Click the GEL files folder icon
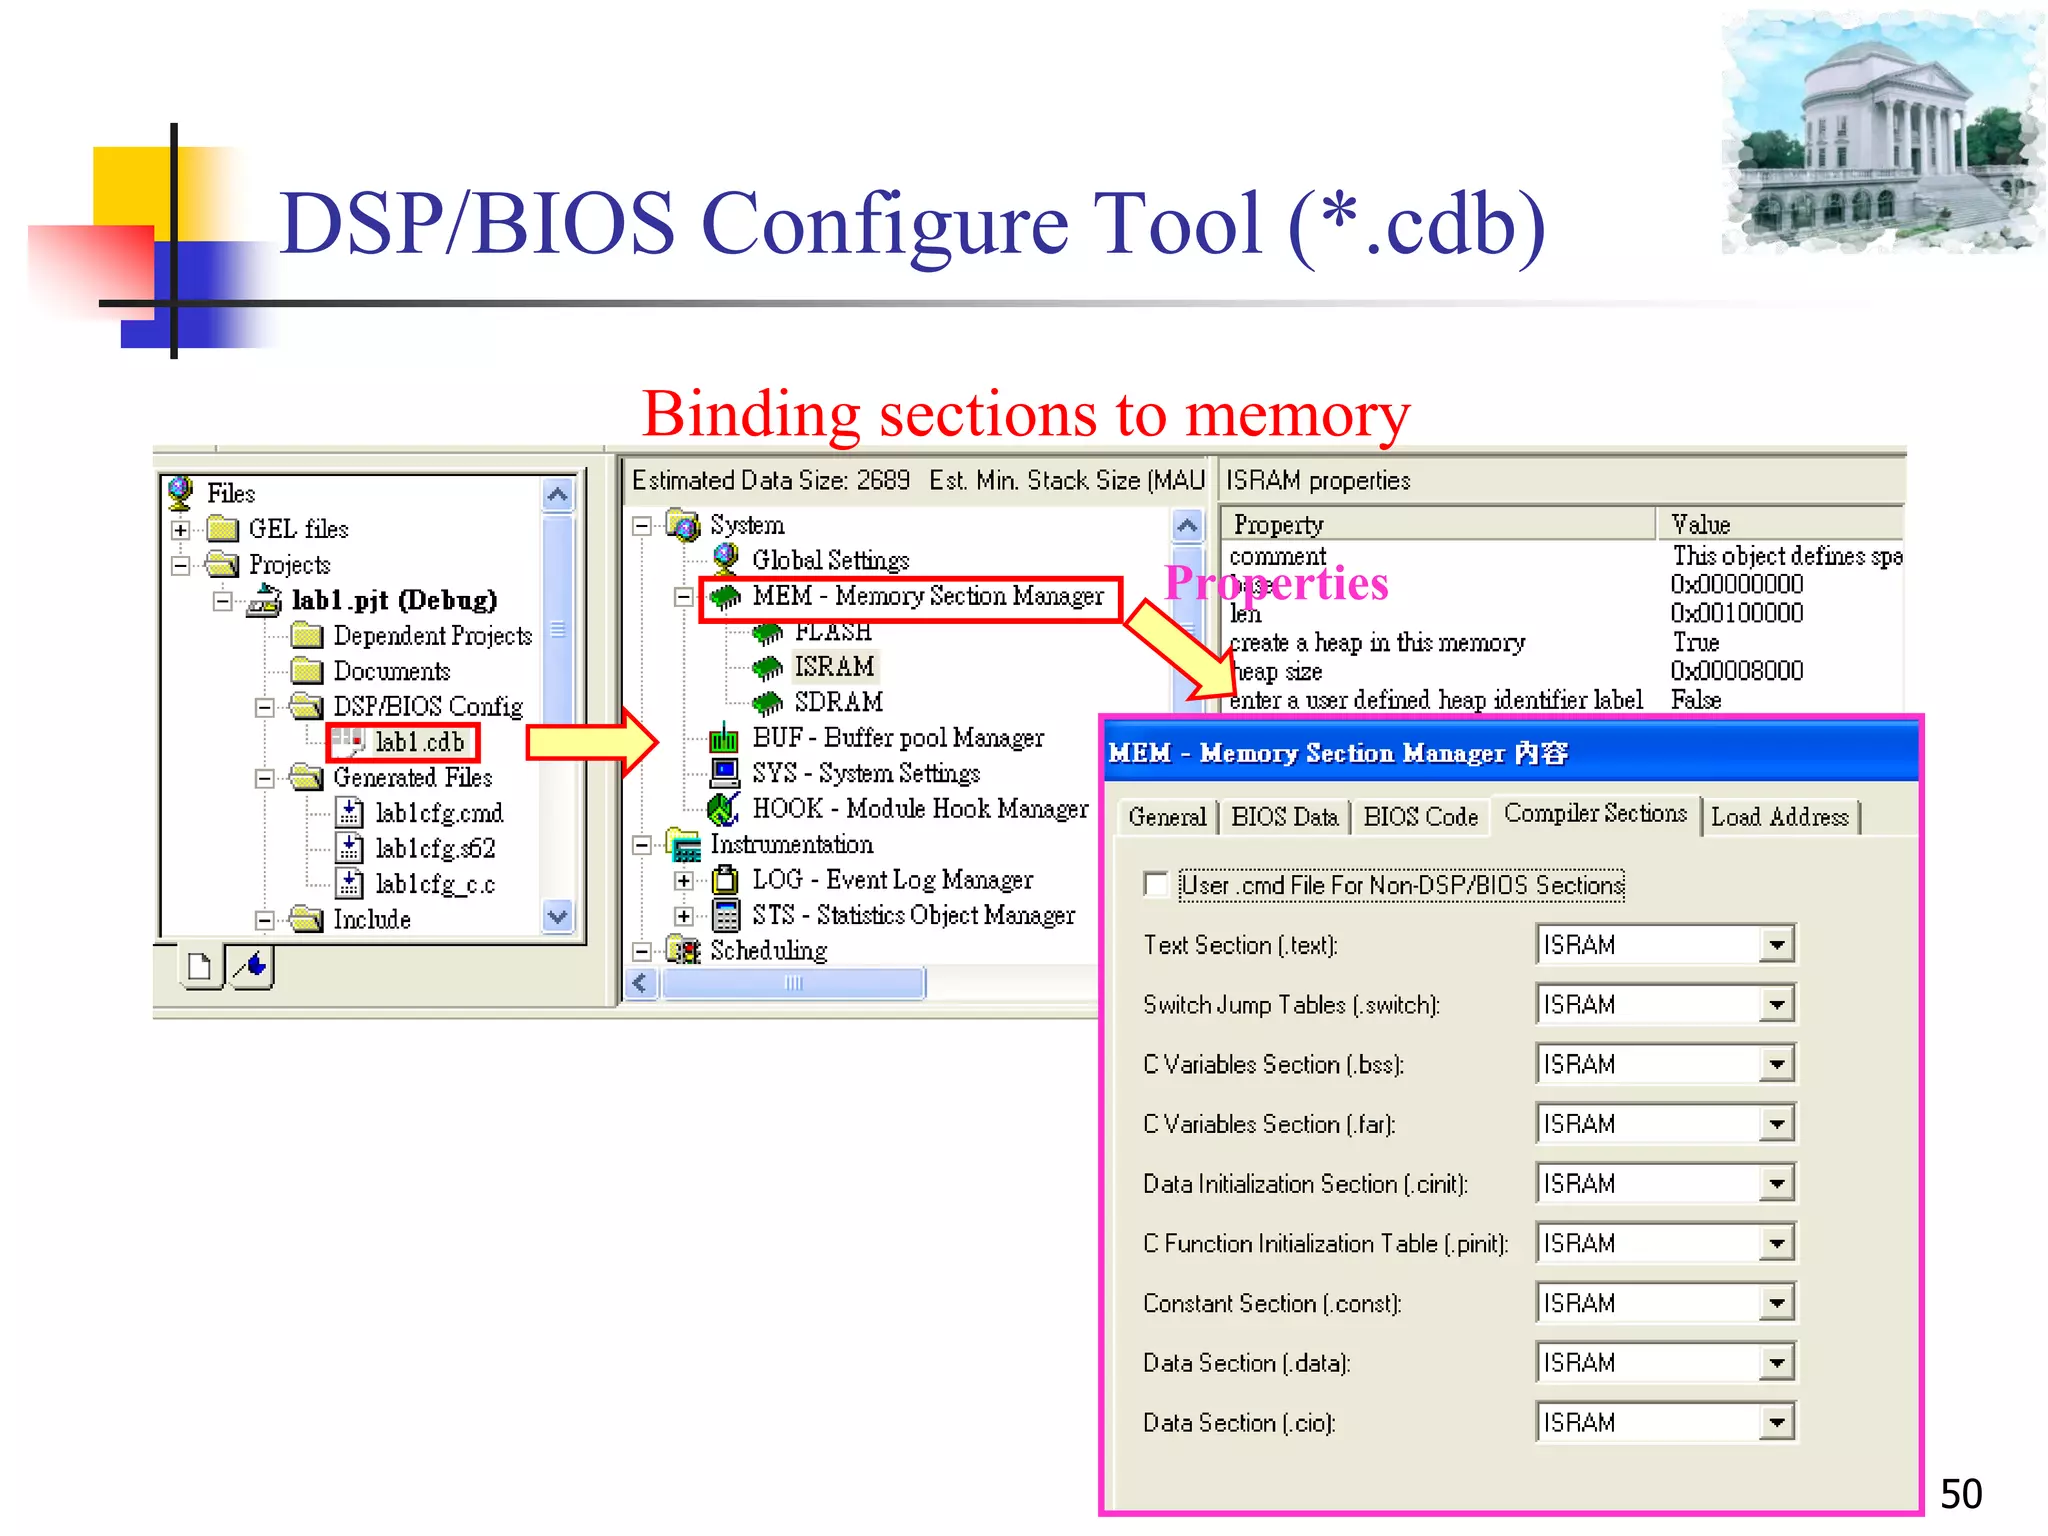This screenshot has width=2048, height=1536. pos(222,528)
